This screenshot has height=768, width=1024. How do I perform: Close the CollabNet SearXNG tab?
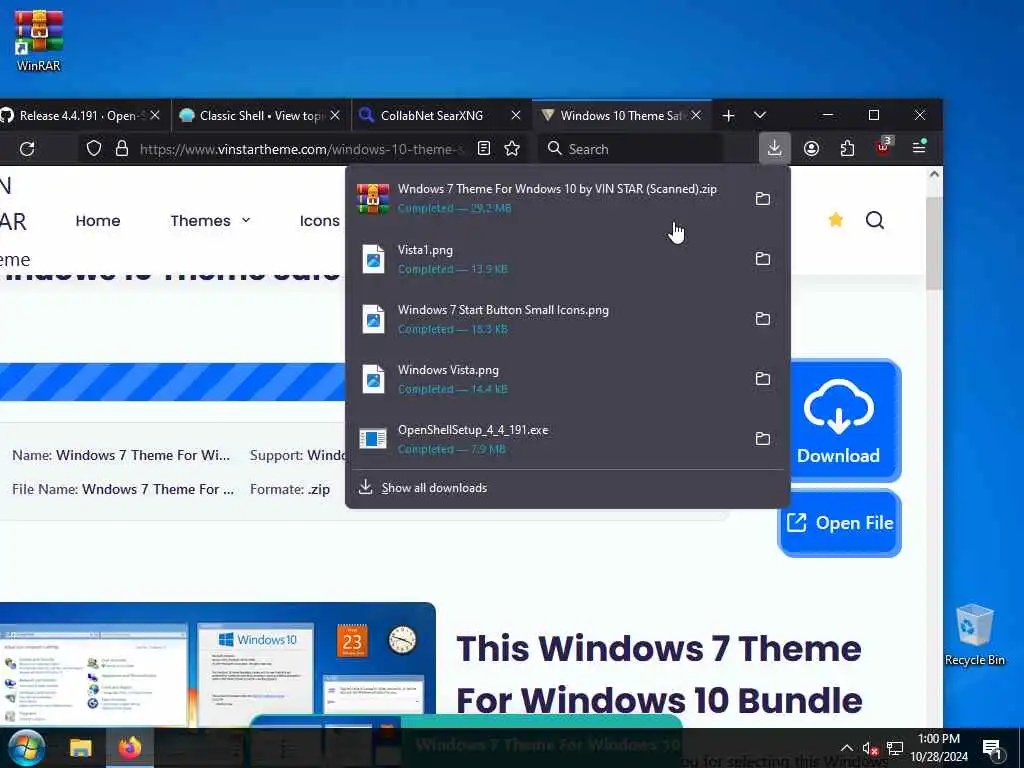point(516,116)
